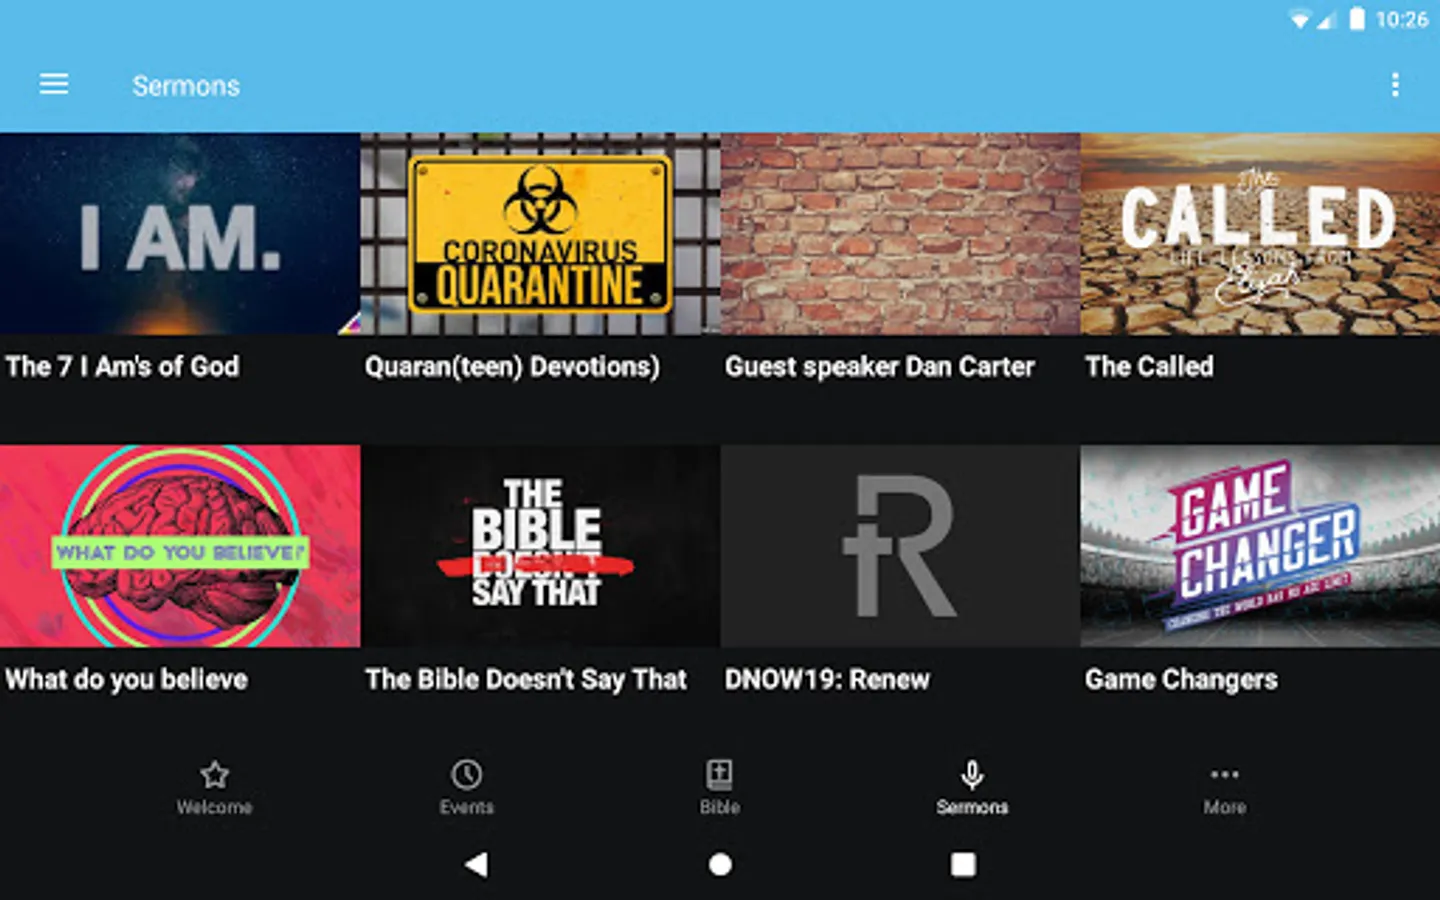Tap the Android recent apps square

coord(963,864)
